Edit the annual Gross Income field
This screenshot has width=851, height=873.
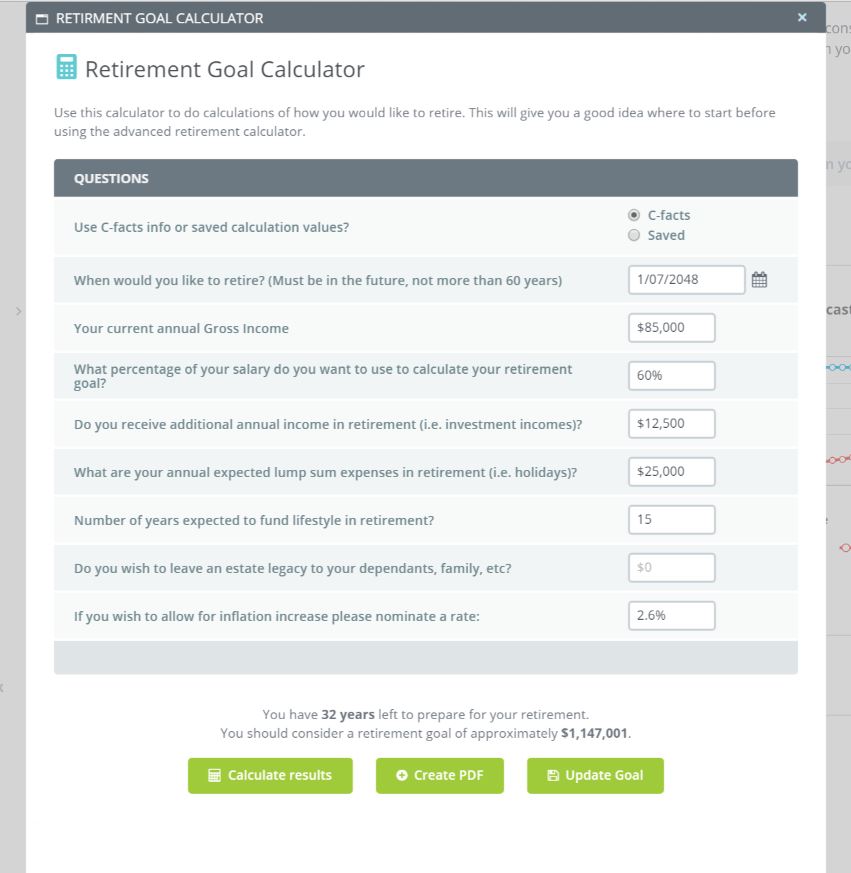point(672,327)
